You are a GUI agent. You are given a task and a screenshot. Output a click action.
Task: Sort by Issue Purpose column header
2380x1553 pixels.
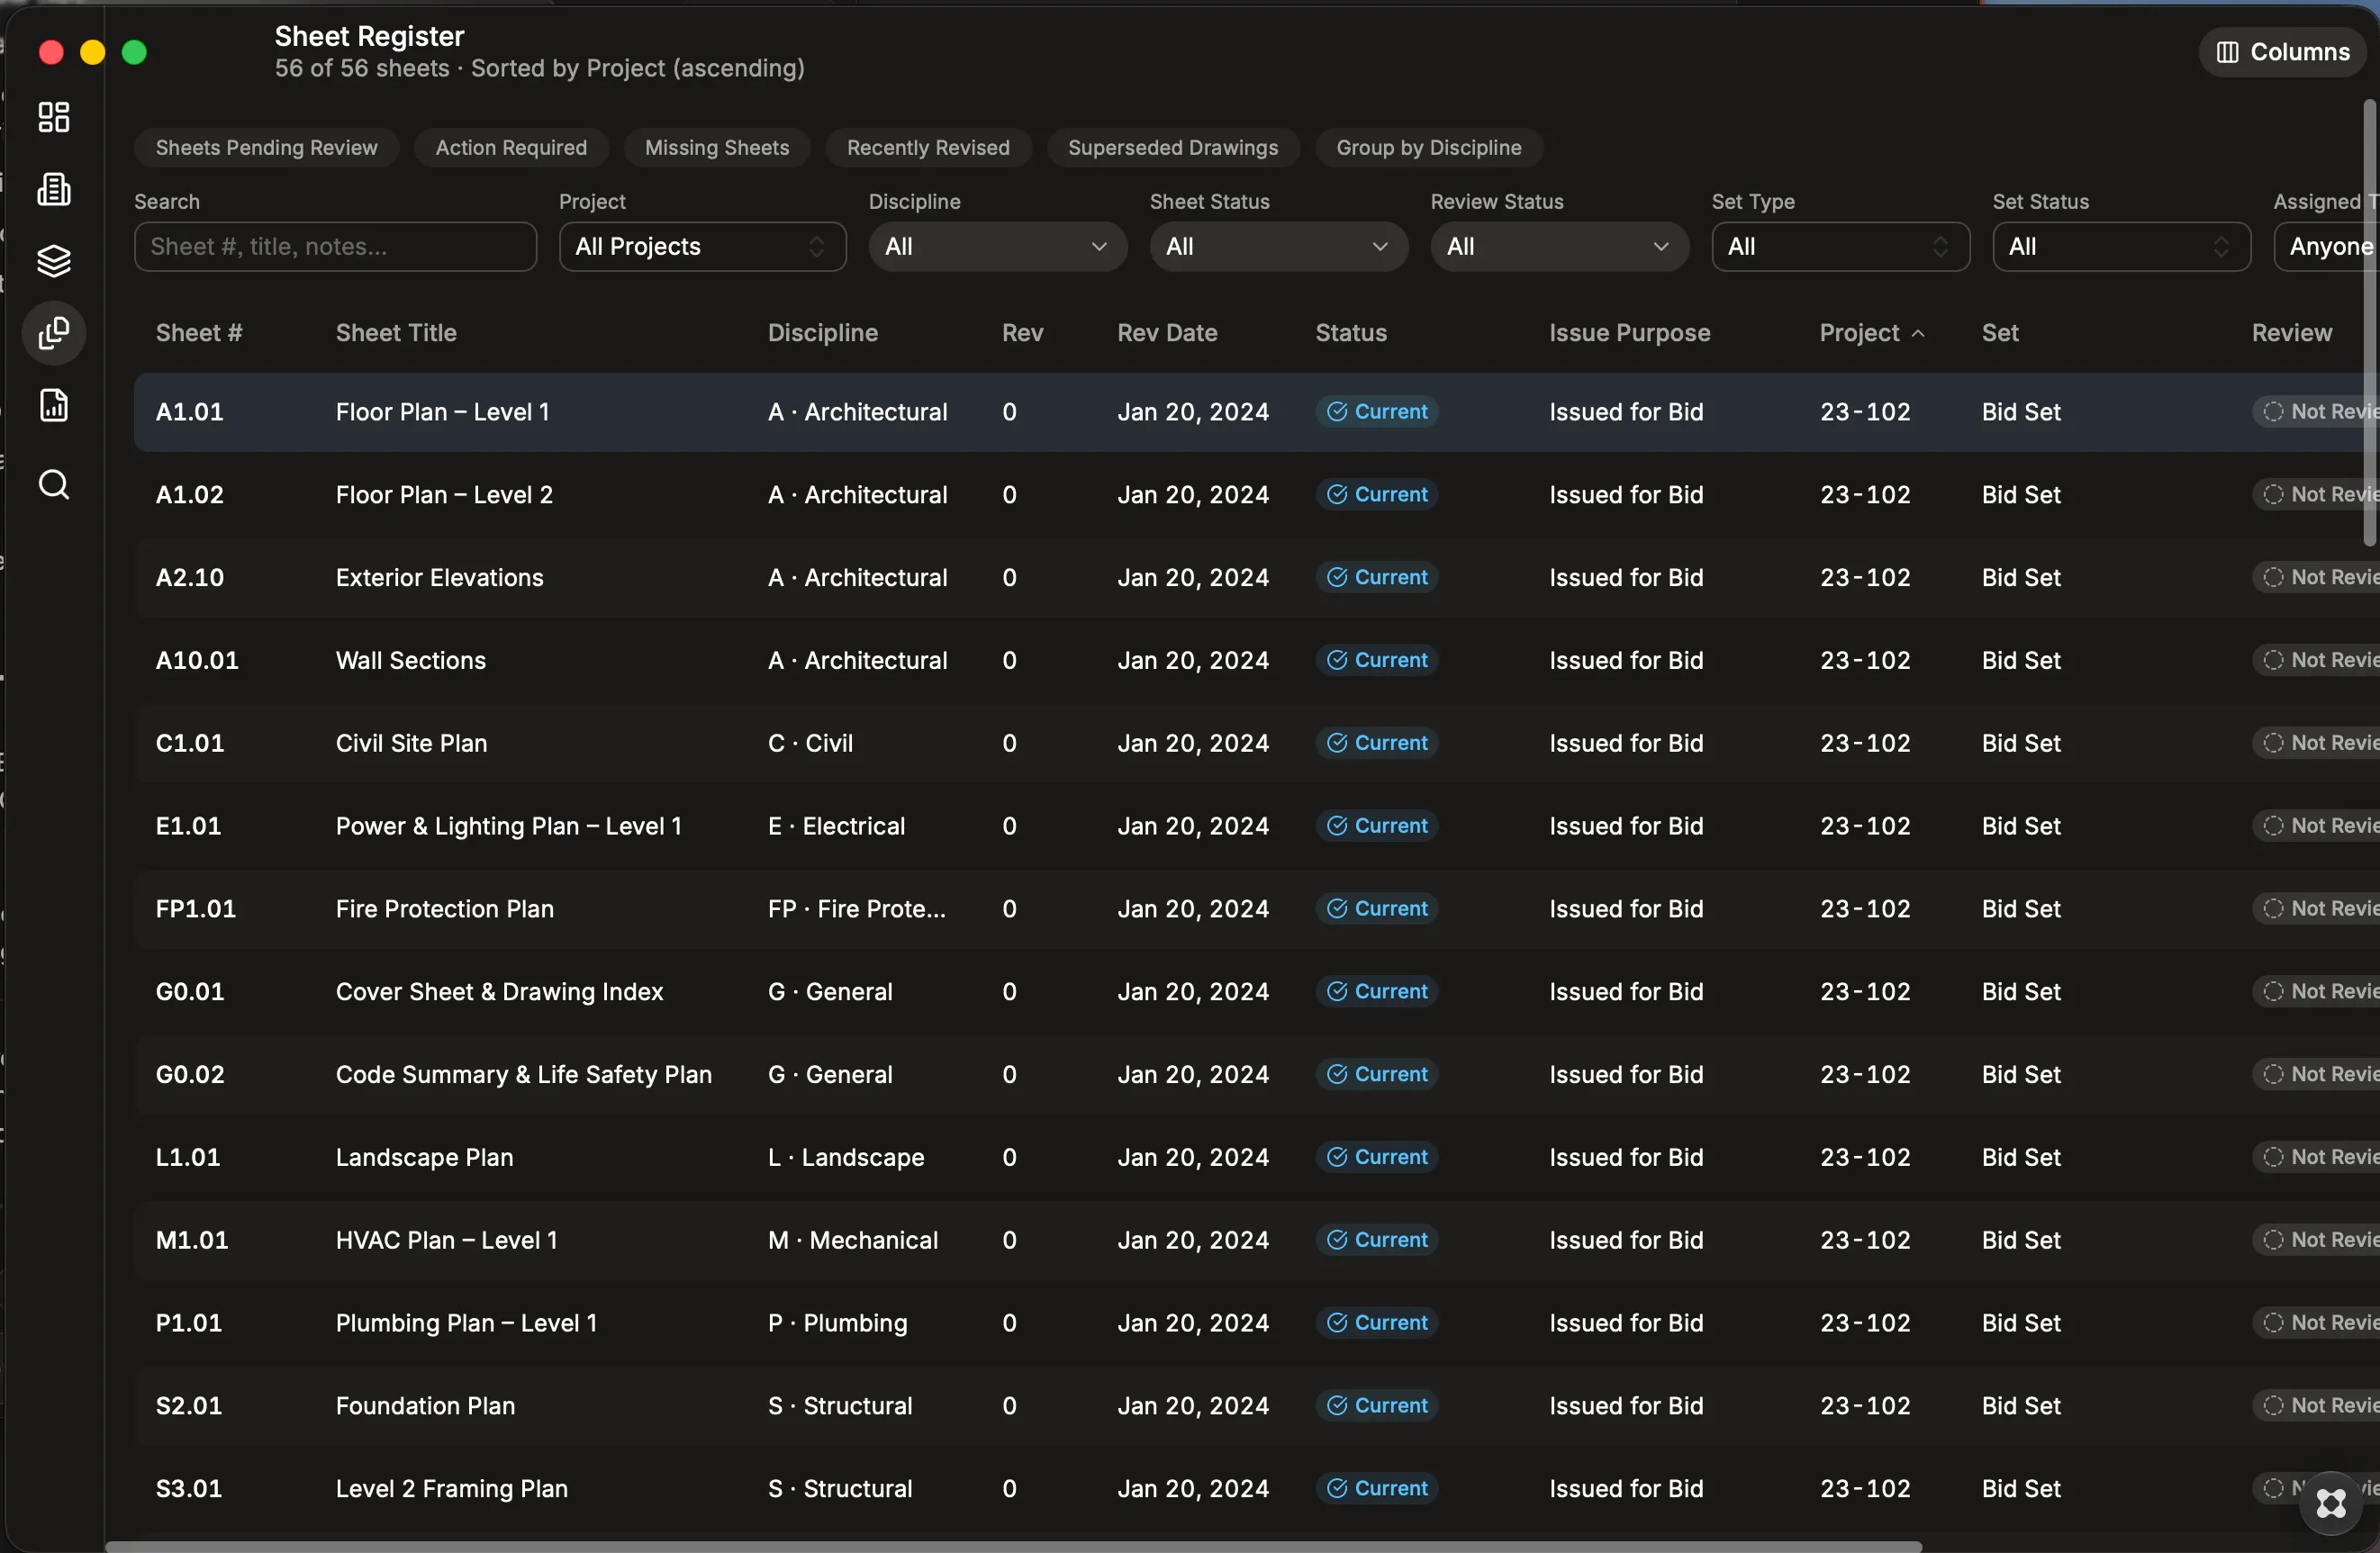click(1629, 333)
